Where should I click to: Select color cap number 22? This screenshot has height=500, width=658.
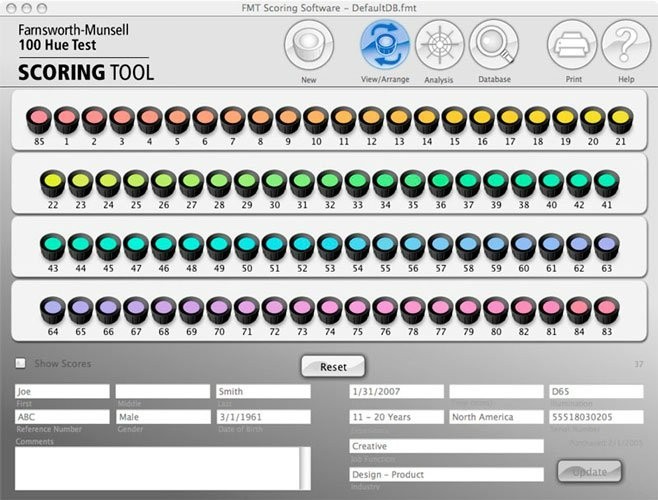pyautogui.click(x=53, y=183)
